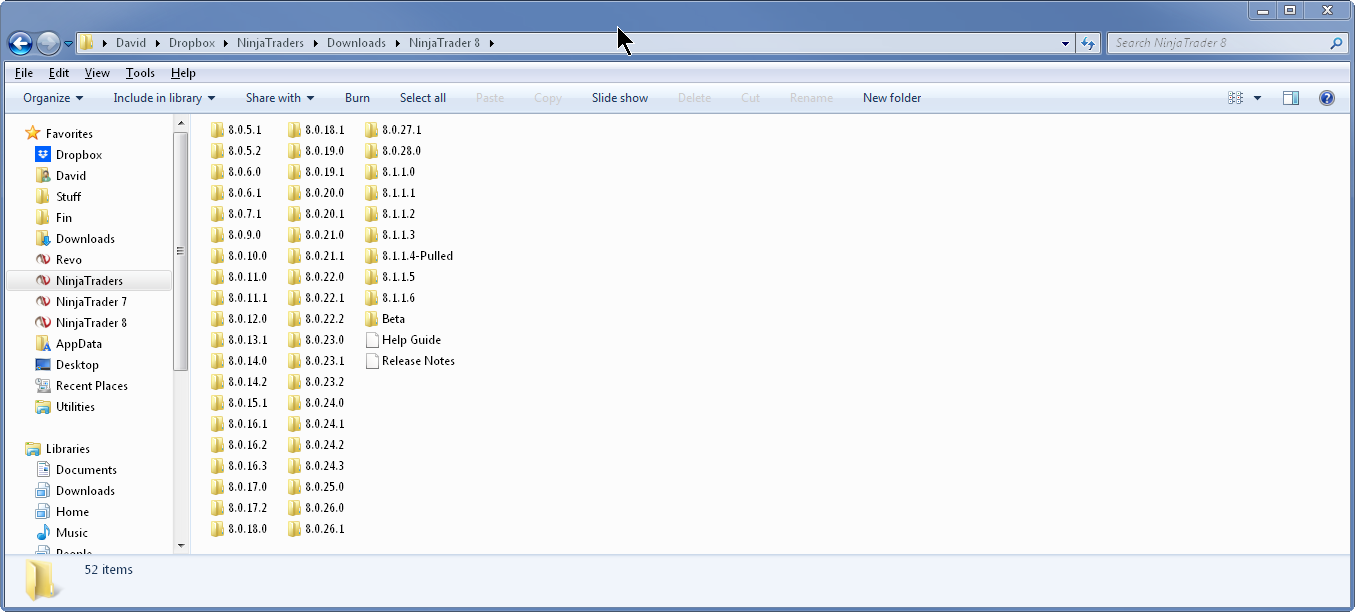Image resolution: width=1355 pixels, height=612 pixels.
Task: Select Recent Places in Favorites
Action: pos(92,386)
